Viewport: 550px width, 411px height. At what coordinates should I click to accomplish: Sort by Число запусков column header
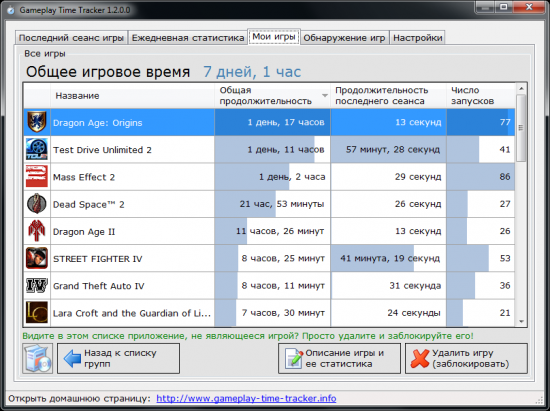(481, 95)
